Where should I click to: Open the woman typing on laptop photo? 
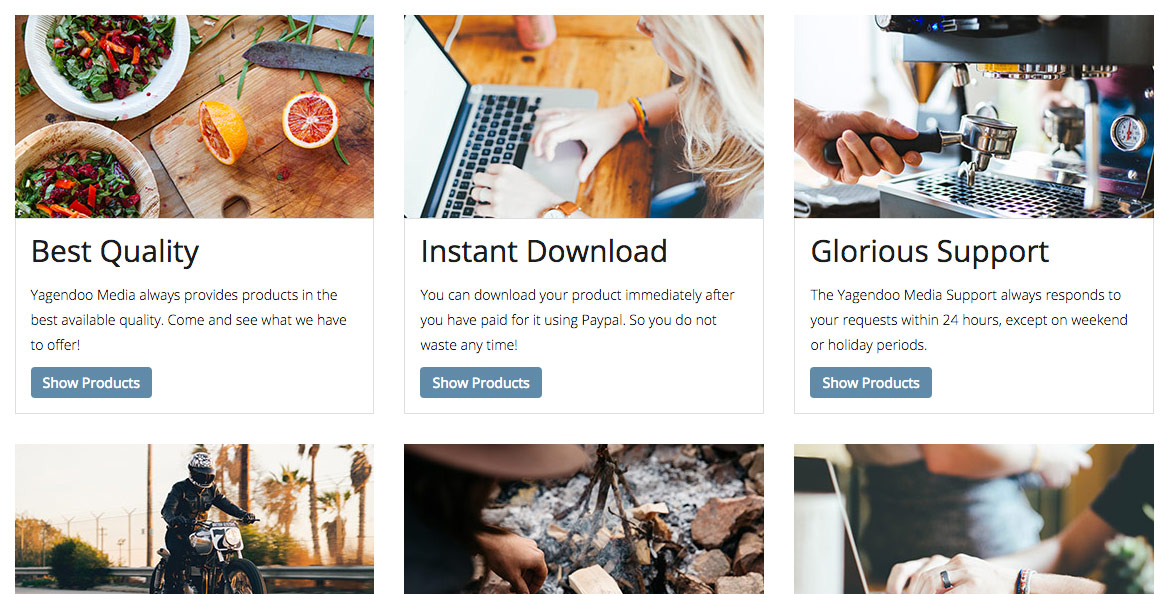(x=584, y=116)
